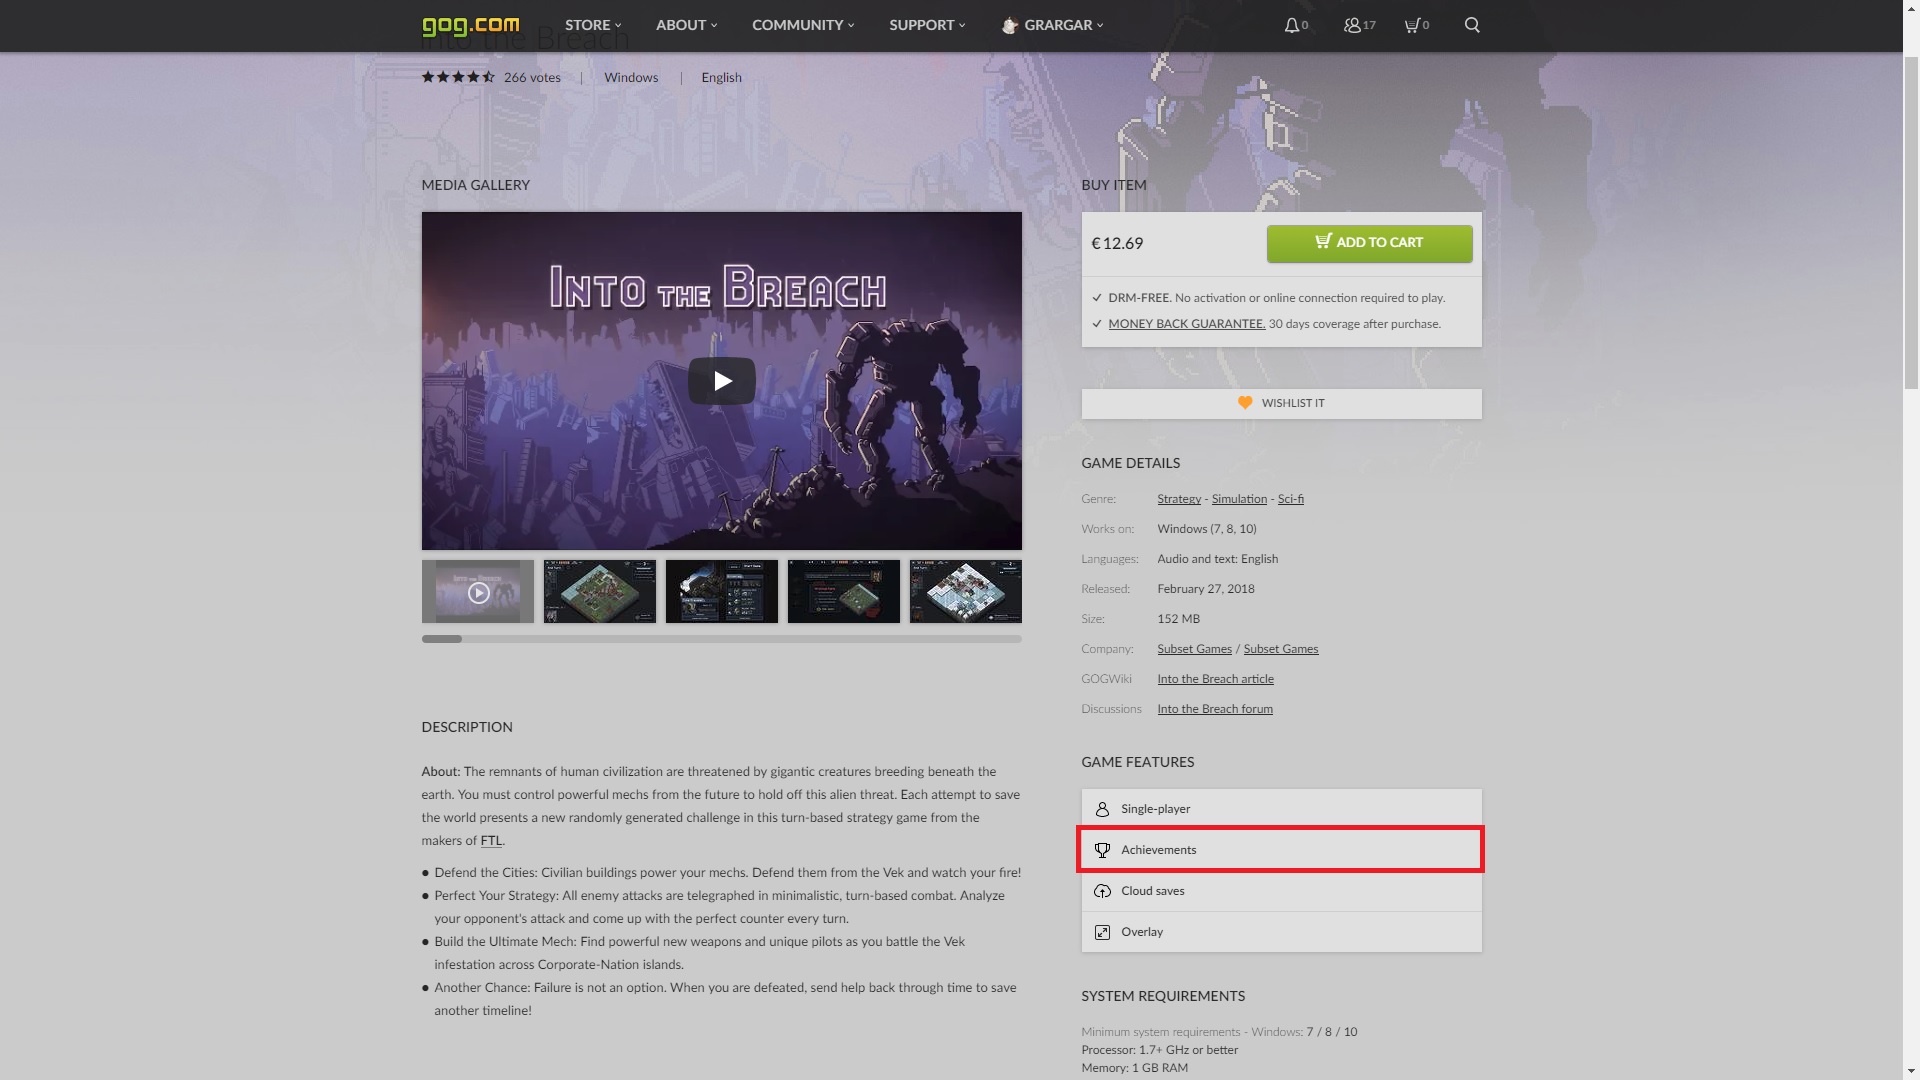Image resolution: width=1920 pixels, height=1080 pixels.
Task: Click the English language label
Action: (x=721, y=77)
